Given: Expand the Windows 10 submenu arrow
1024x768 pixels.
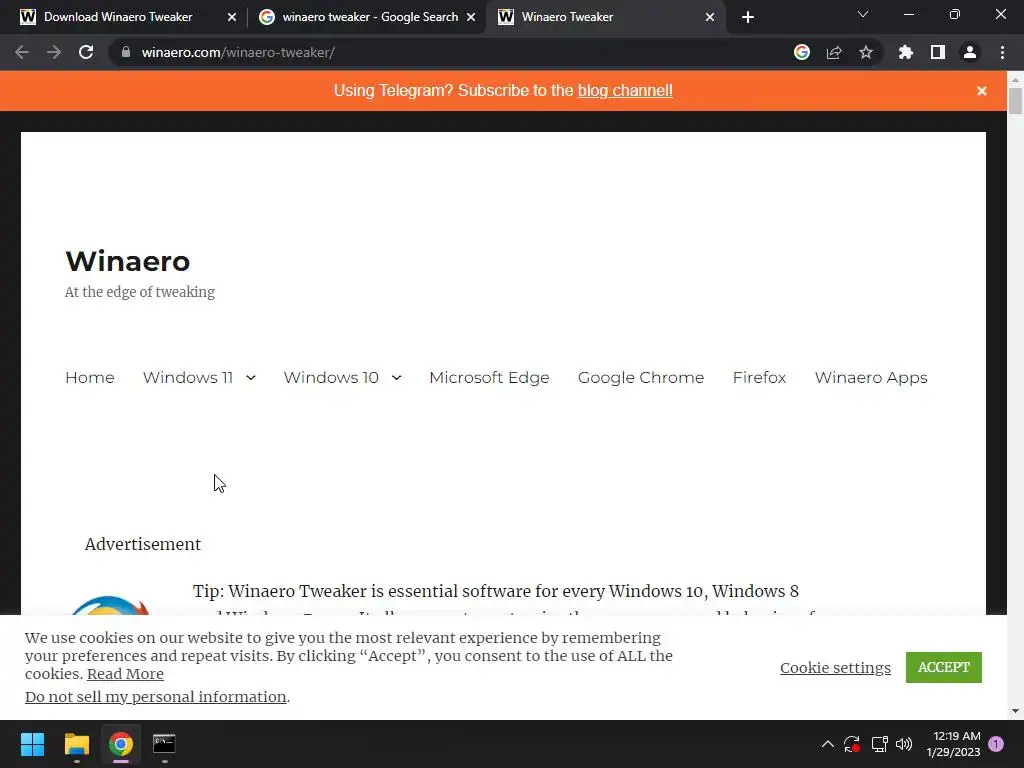Looking at the screenshot, I should coord(396,377).
